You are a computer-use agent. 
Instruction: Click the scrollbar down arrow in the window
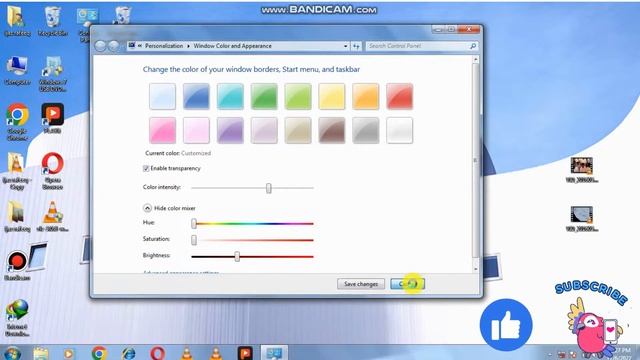pos(476,269)
